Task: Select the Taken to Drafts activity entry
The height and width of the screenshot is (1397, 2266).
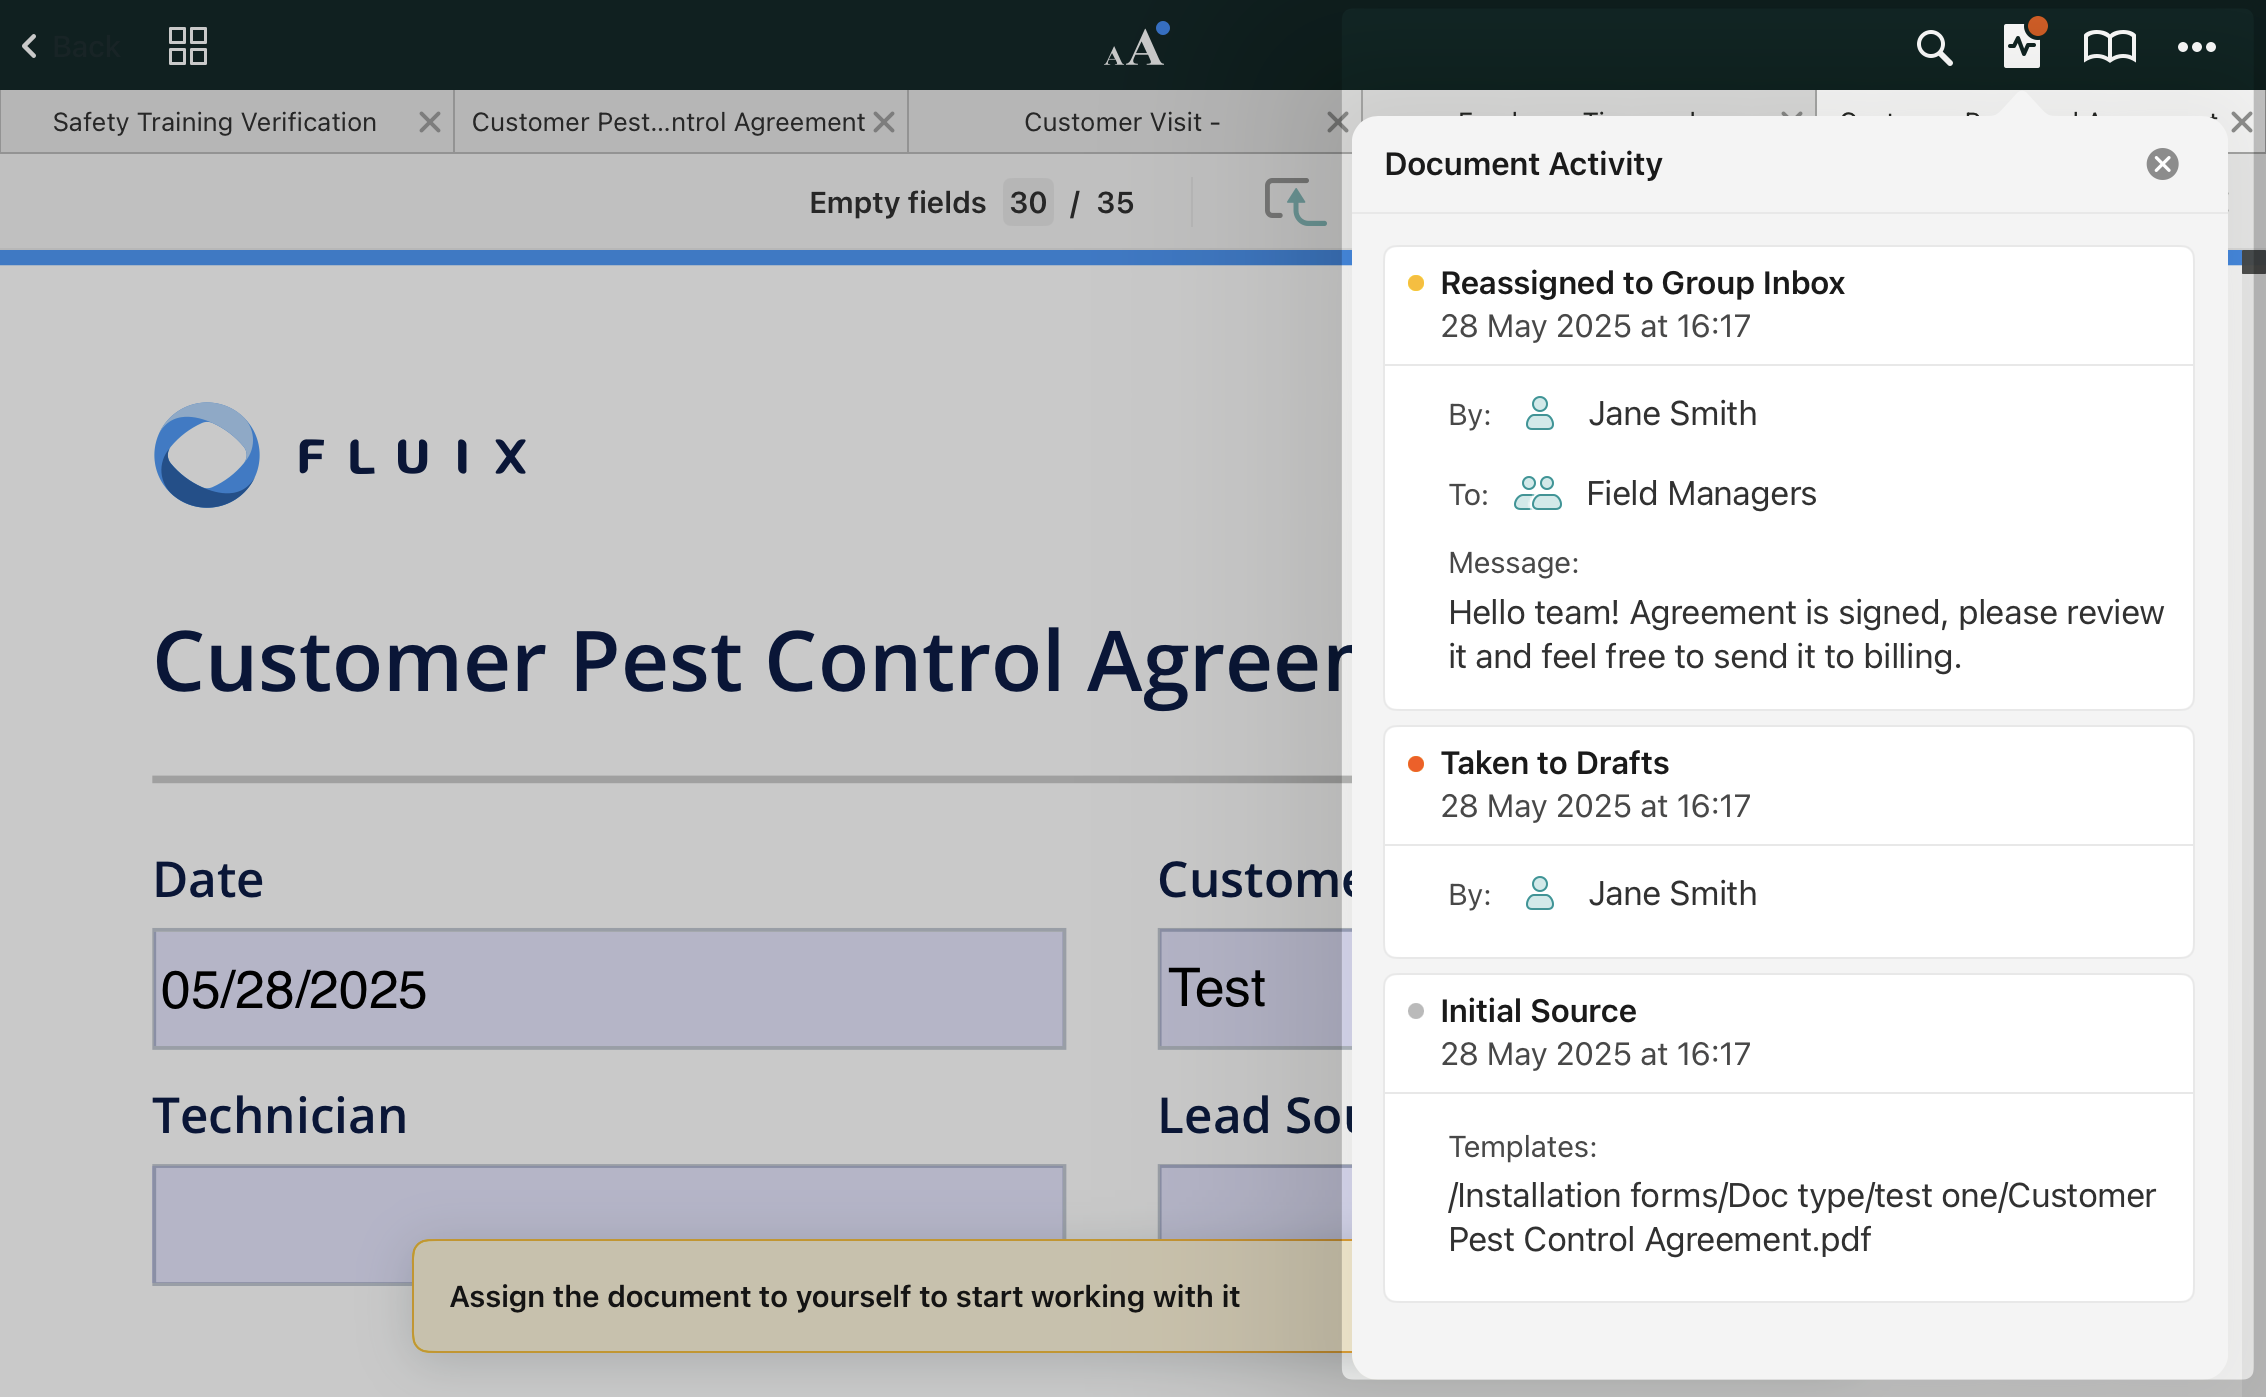Action: (1554, 764)
